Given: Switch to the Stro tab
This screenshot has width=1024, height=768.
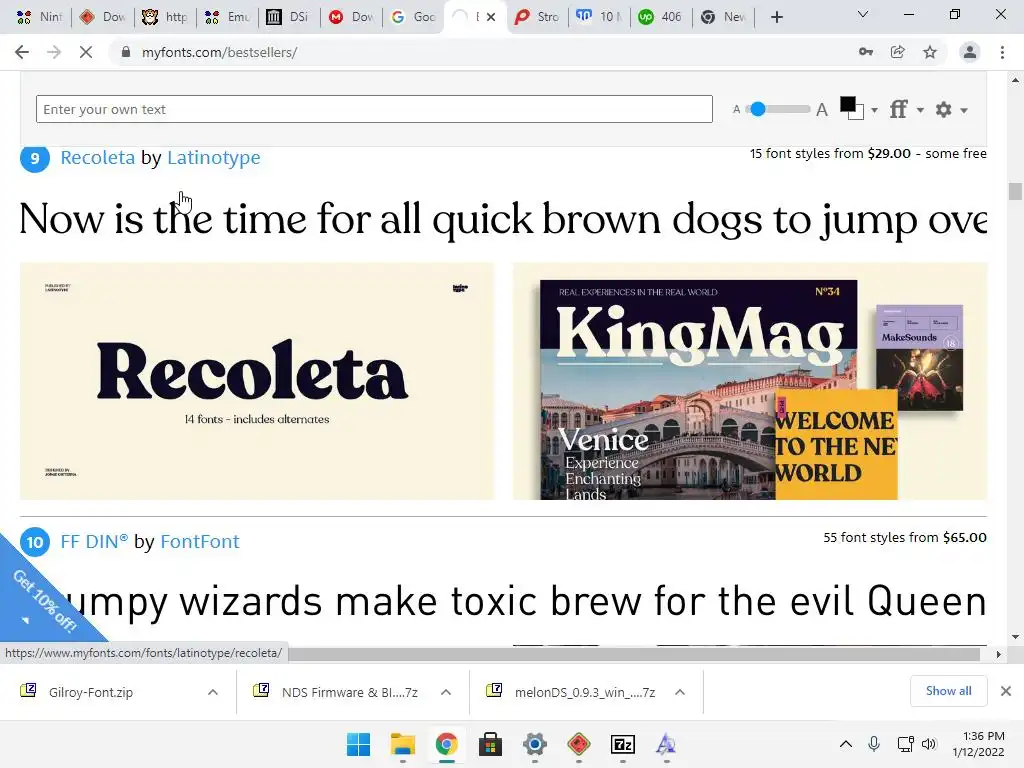Looking at the screenshot, I should click(537, 17).
